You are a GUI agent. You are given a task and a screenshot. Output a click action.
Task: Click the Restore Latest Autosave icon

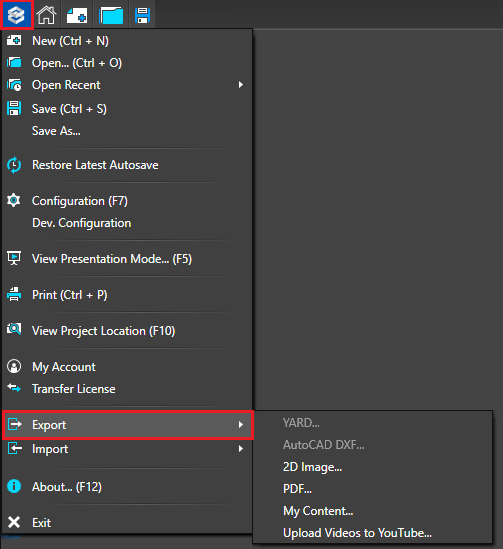tap(14, 165)
